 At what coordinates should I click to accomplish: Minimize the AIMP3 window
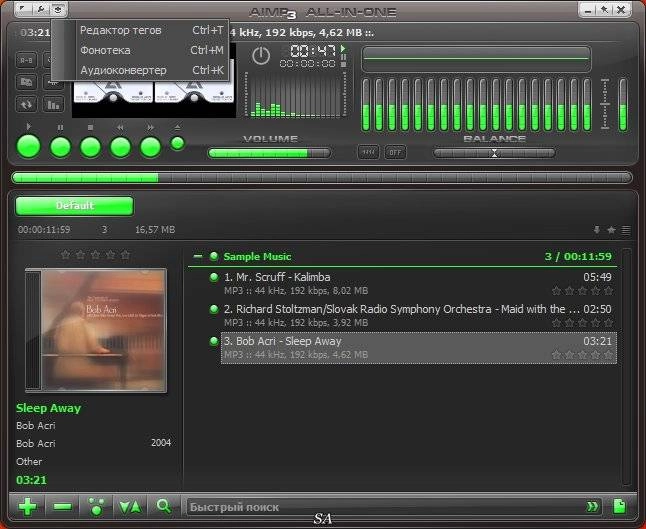[588, 9]
